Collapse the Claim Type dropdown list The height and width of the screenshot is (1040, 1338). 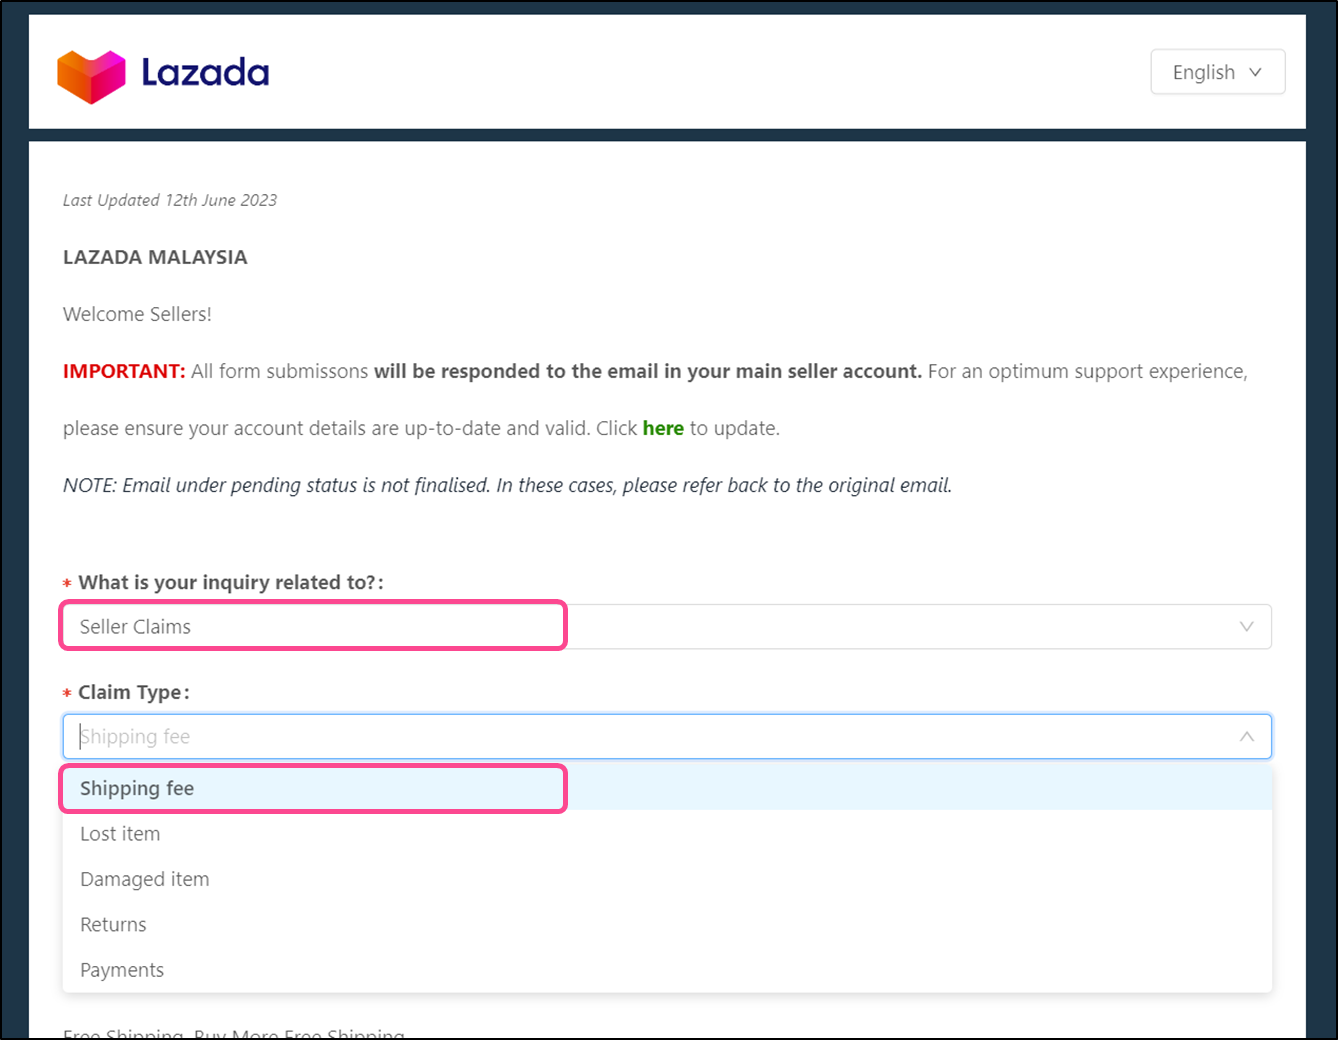1246,736
